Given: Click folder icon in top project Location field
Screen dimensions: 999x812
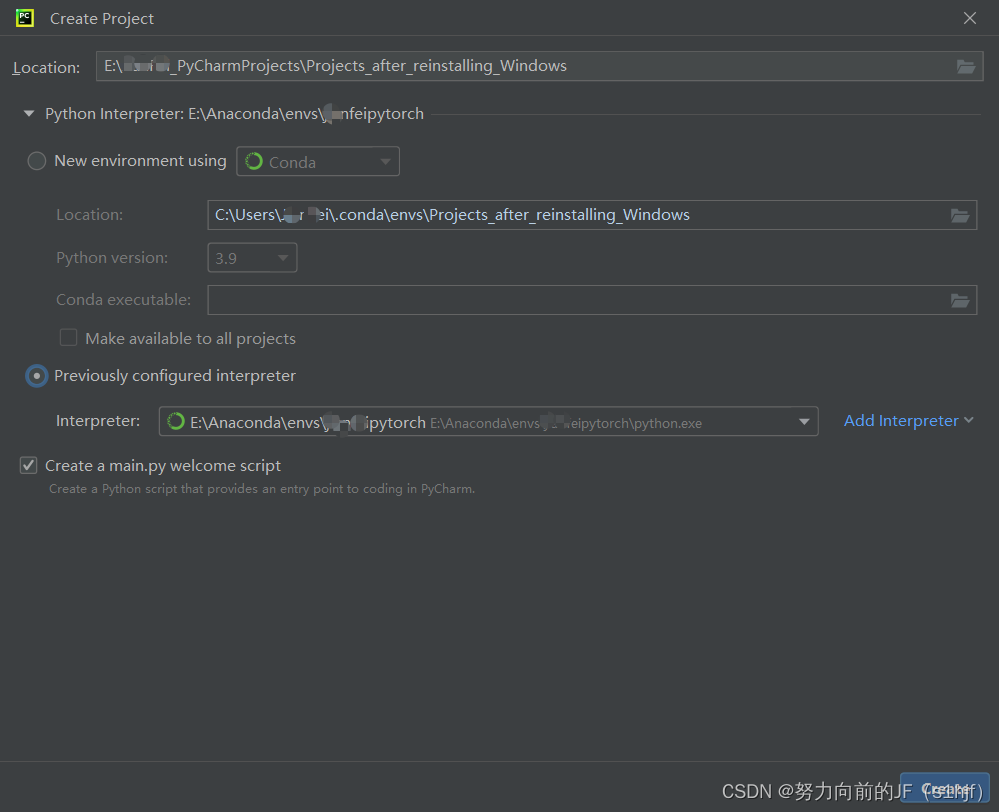Looking at the screenshot, I should (x=965, y=67).
